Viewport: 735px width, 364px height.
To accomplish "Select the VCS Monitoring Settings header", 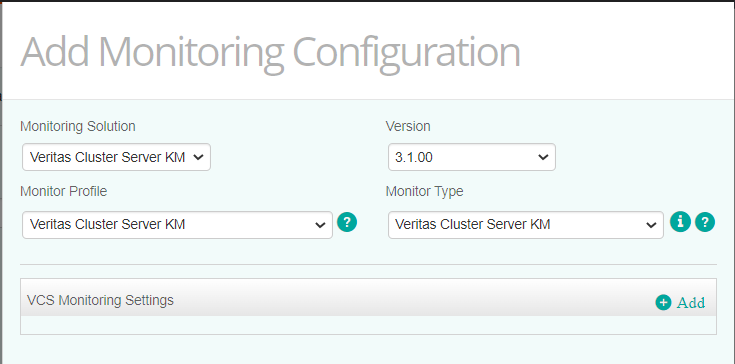I will coord(368,297).
